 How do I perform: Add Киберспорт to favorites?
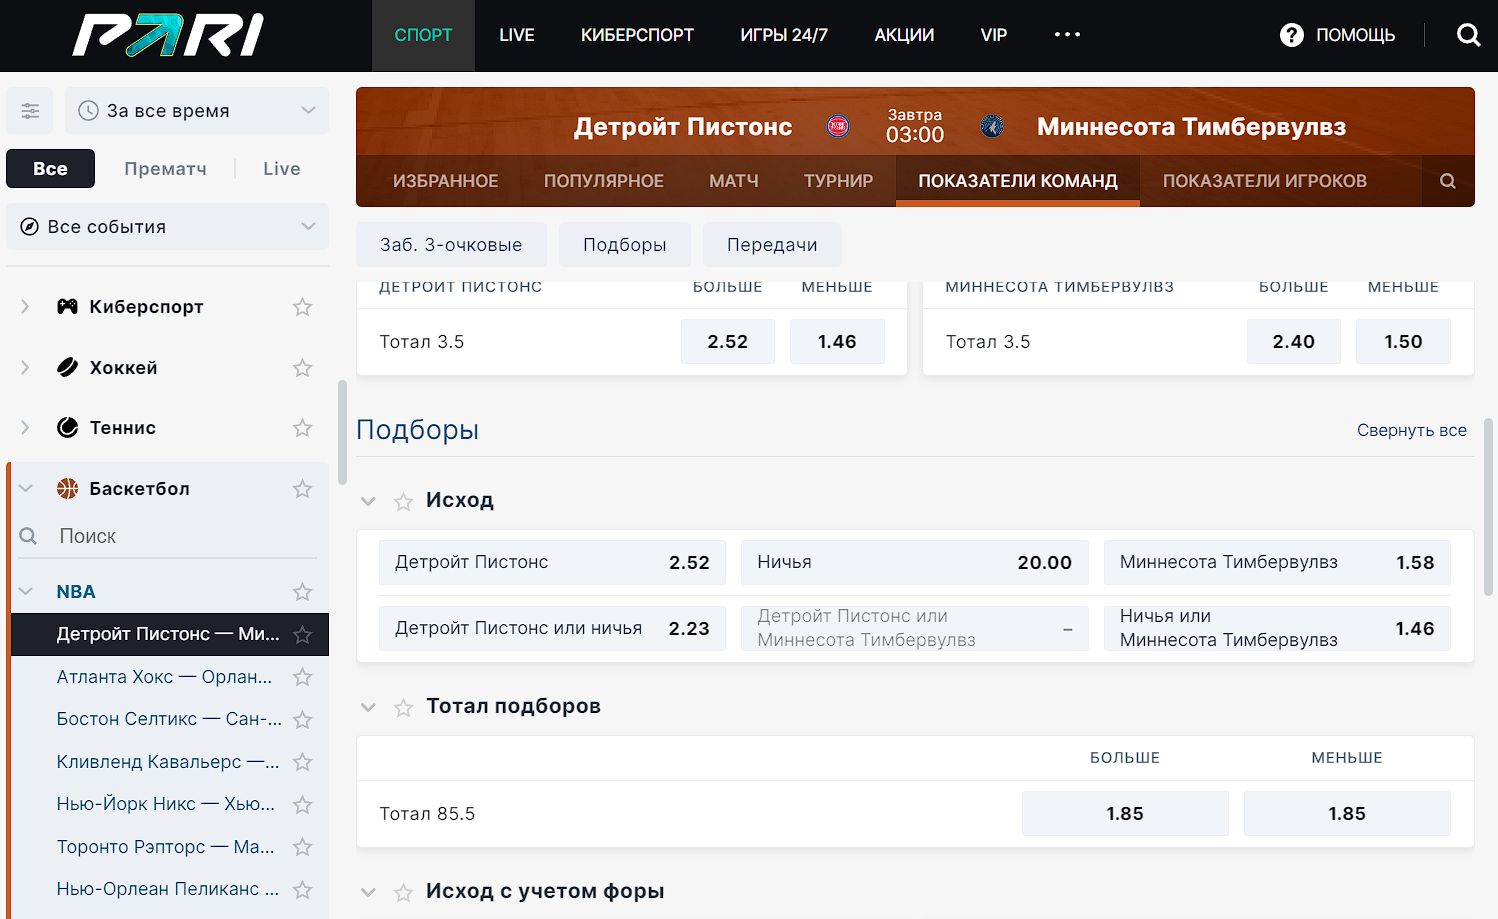pyautogui.click(x=302, y=307)
